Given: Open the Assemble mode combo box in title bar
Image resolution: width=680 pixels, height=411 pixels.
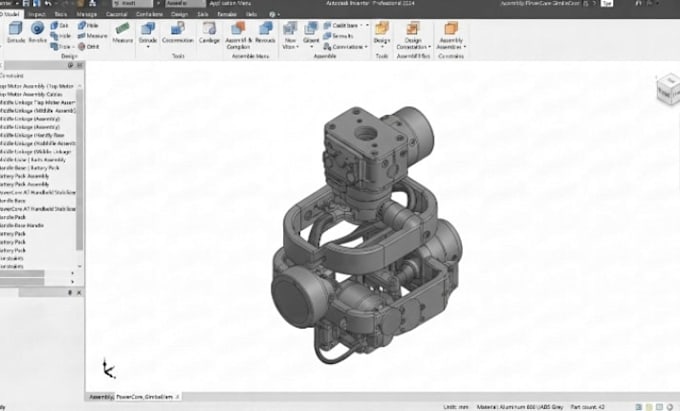Looking at the screenshot, I should point(186,3).
